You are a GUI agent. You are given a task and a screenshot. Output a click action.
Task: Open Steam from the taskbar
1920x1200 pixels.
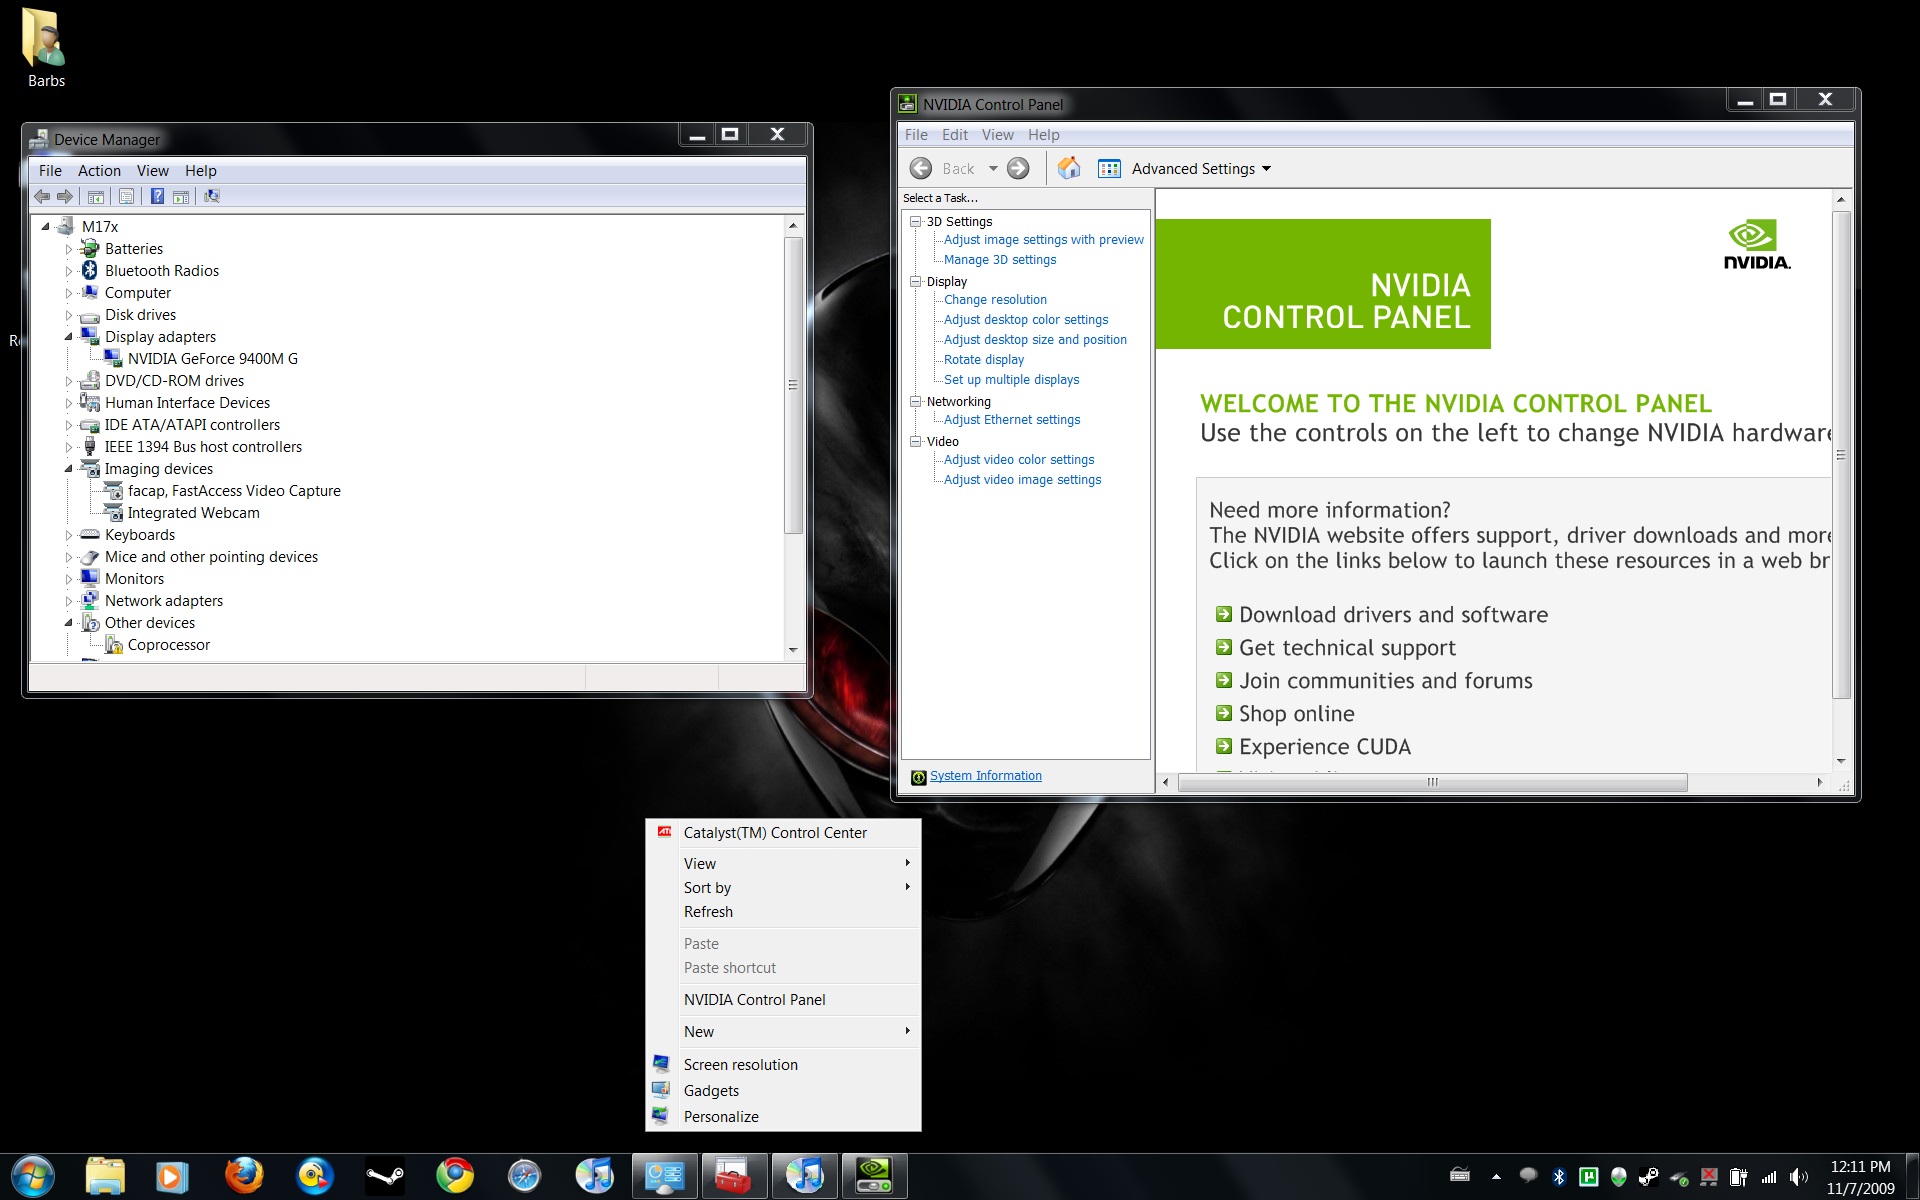[385, 1176]
